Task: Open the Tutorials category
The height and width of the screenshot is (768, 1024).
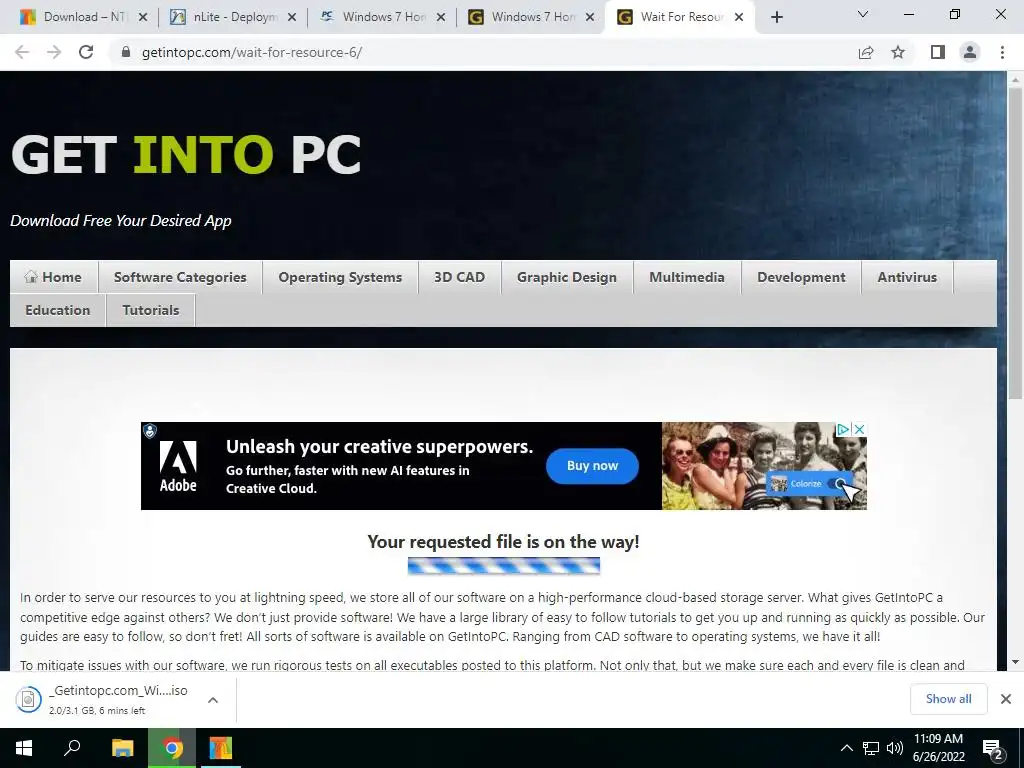Action: (151, 310)
